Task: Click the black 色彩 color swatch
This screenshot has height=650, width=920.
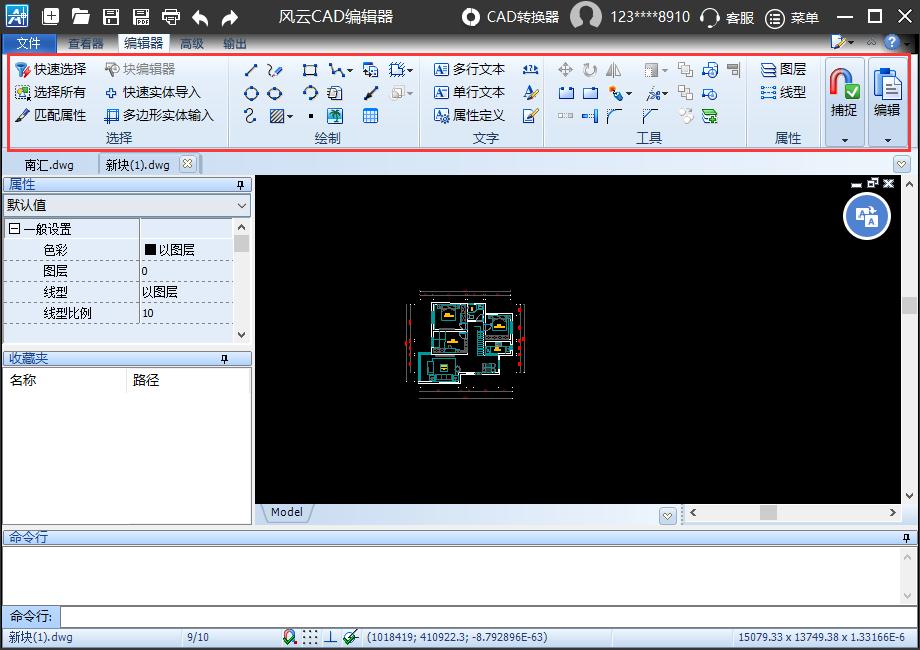Action: pyautogui.click(x=150, y=250)
